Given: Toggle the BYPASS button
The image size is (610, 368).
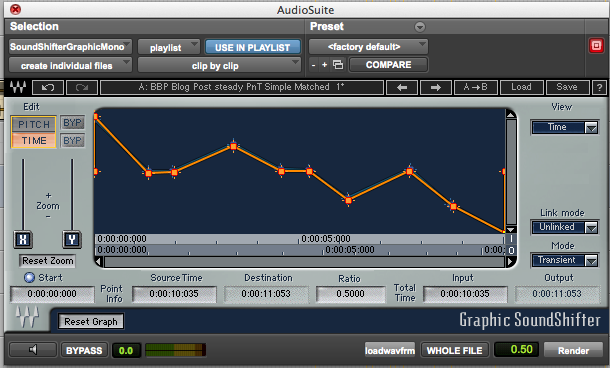Looking at the screenshot, I should [x=84, y=350].
